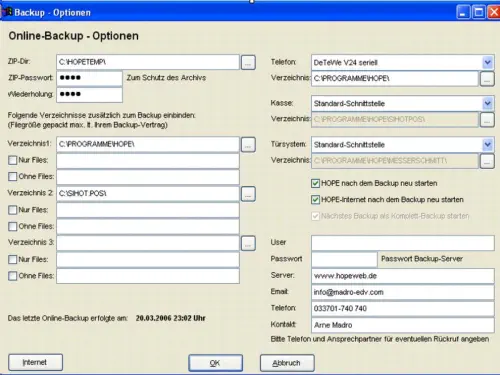The height and width of the screenshot is (375, 500).
Task: Click the Internet button
Action: point(35,362)
